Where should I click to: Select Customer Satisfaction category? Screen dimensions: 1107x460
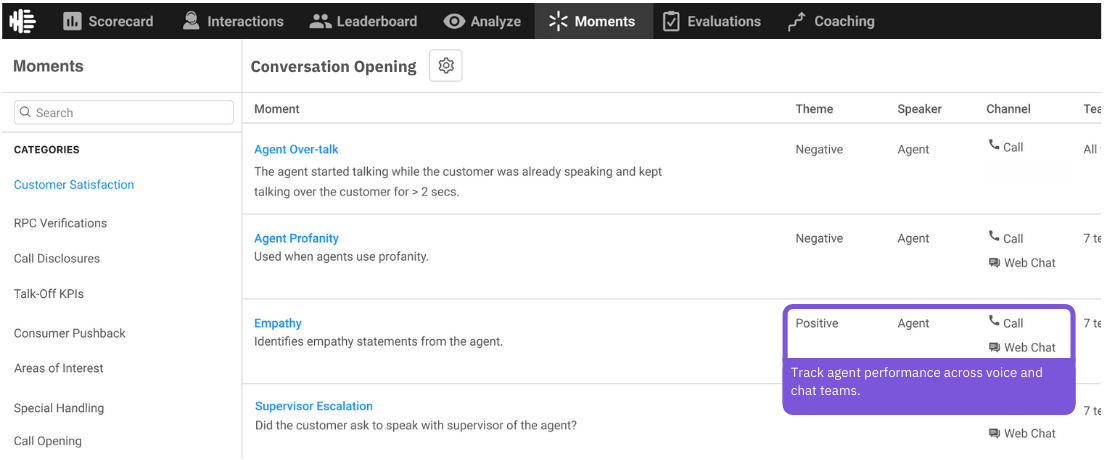coord(74,185)
